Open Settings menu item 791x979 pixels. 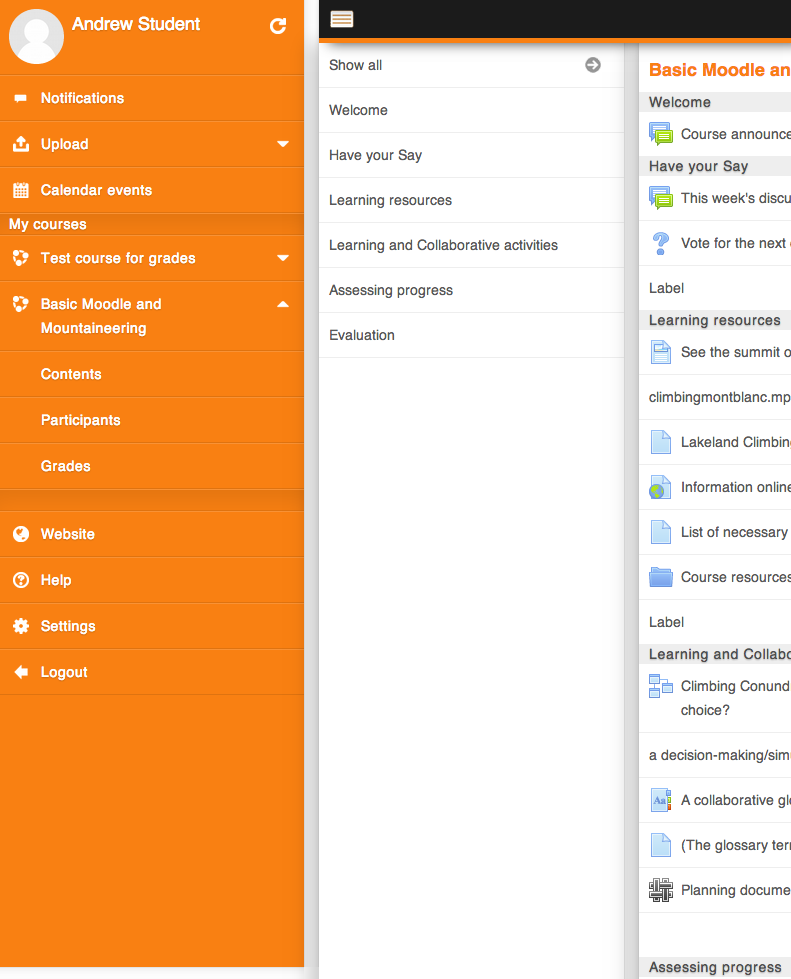[x=152, y=626]
